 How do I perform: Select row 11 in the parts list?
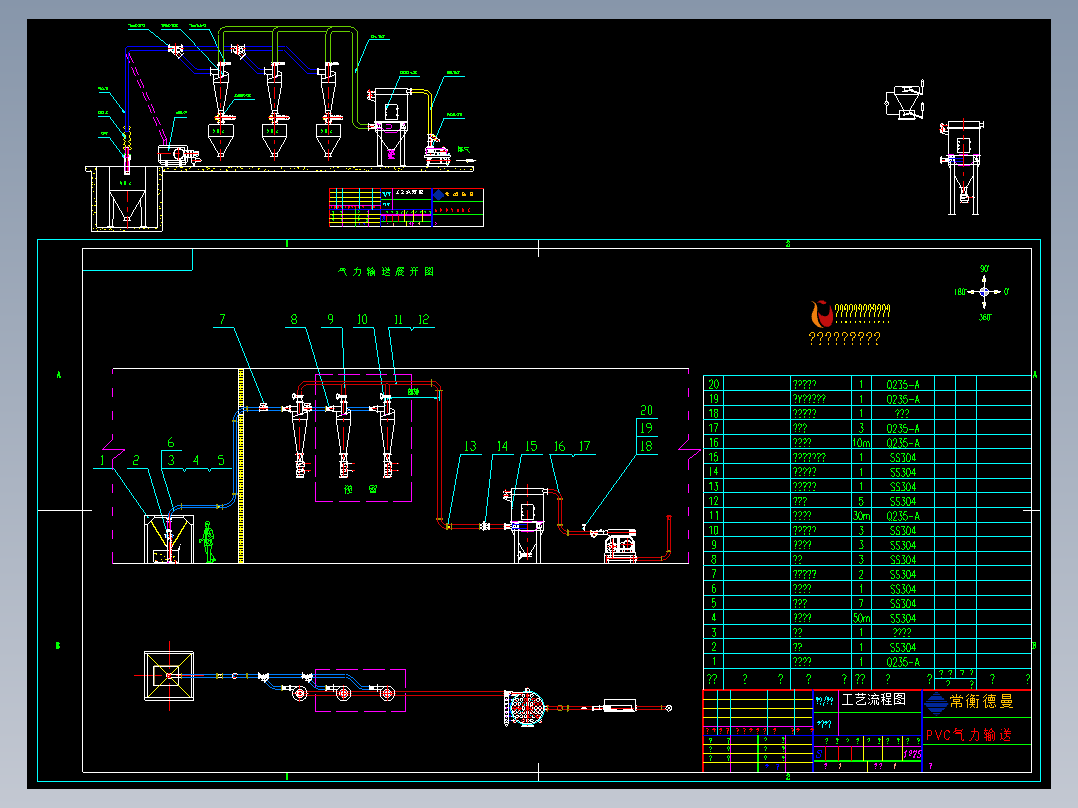867,516
